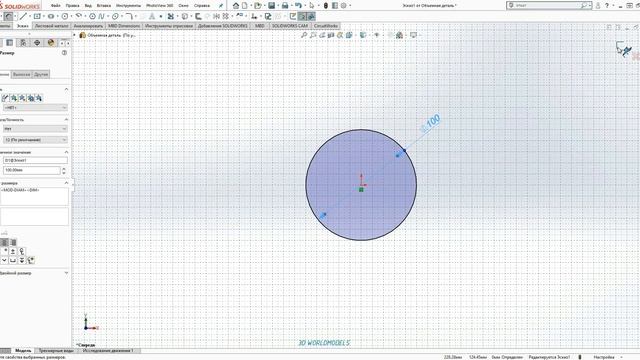Toggle center text justification button

(x=4, y=242)
